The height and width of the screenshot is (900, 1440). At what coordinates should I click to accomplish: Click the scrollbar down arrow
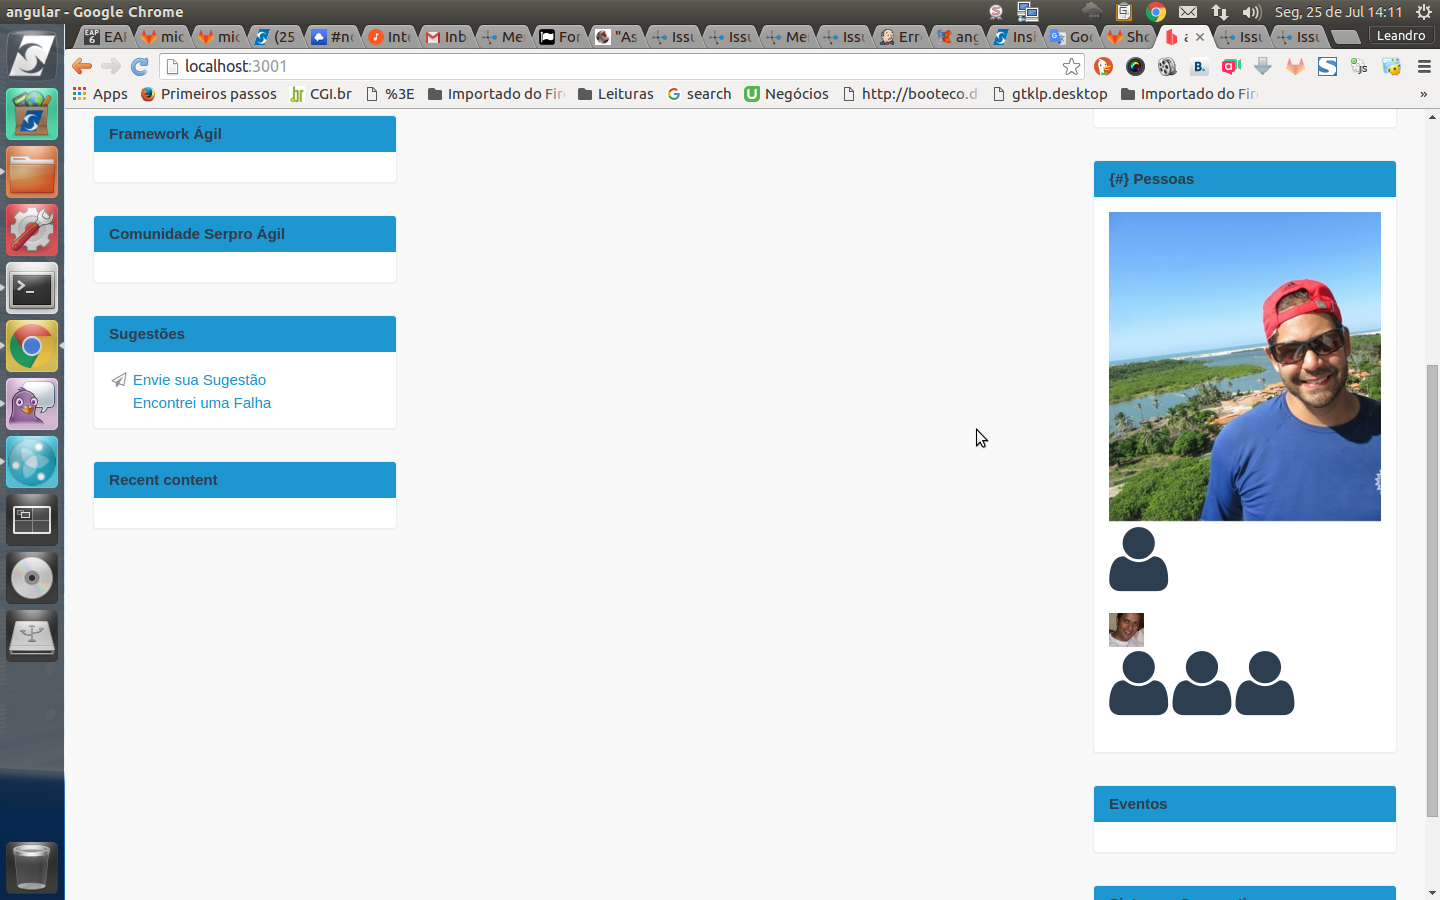[x=1432, y=892]
